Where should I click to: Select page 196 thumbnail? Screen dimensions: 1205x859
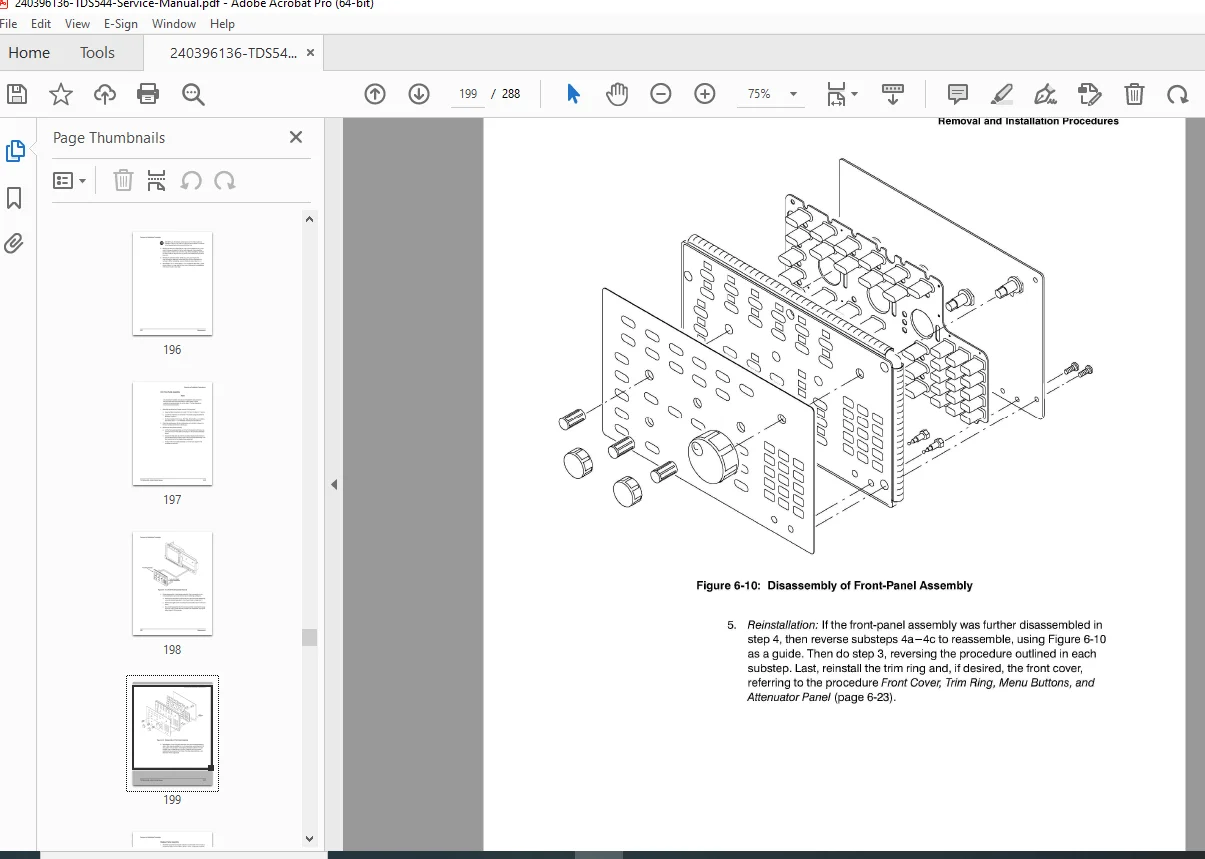click(172, 284)
